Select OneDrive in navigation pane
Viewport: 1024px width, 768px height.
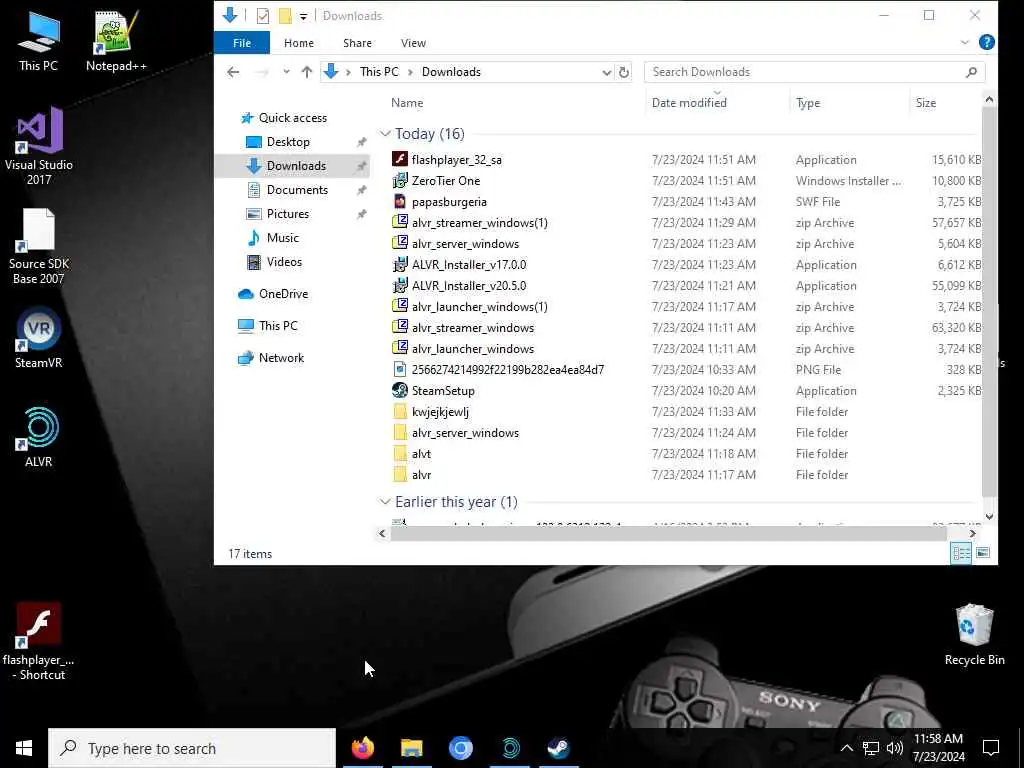click(282, 293)
